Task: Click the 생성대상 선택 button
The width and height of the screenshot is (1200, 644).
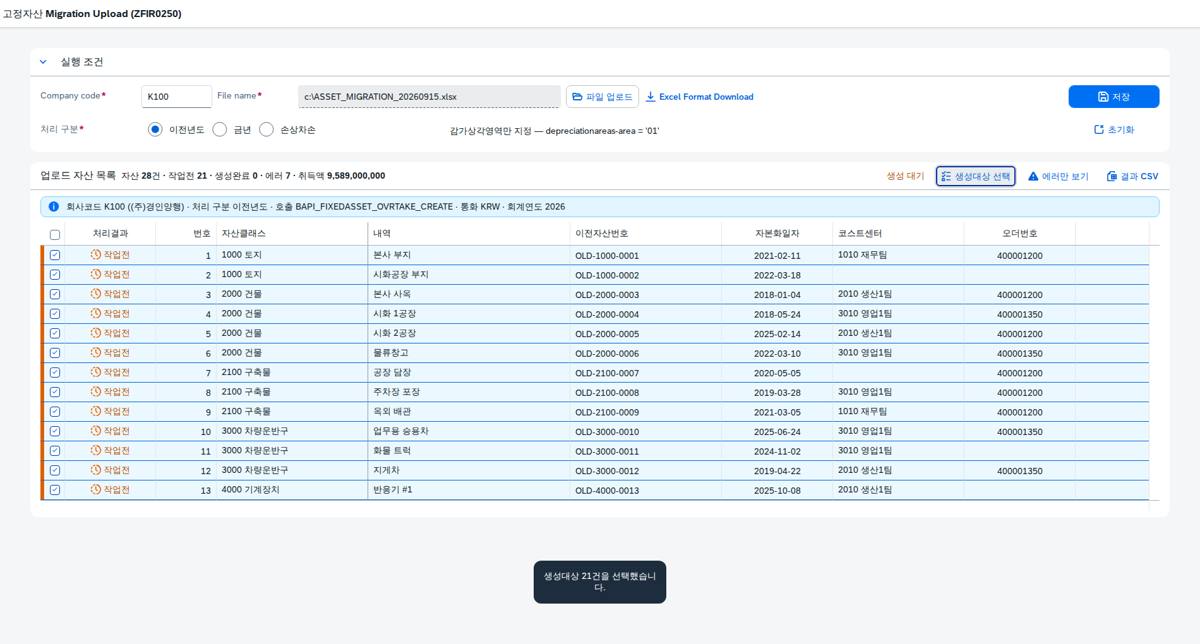Action: click(x=975, y=176)
